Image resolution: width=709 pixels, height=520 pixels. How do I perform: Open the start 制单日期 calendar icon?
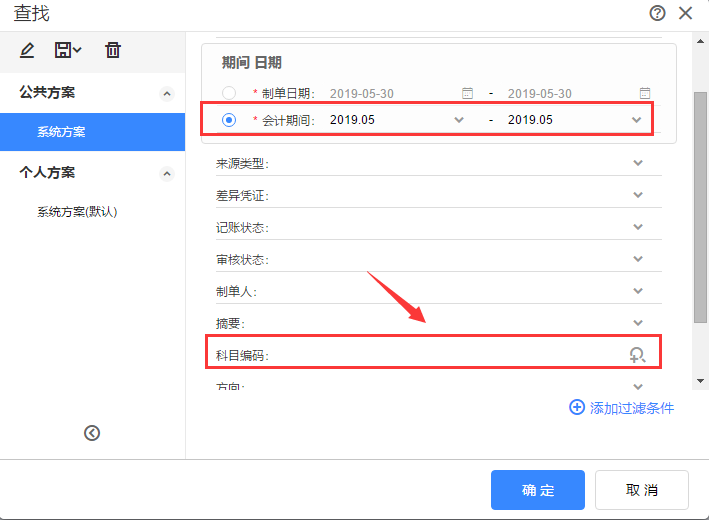coord(467,93)
